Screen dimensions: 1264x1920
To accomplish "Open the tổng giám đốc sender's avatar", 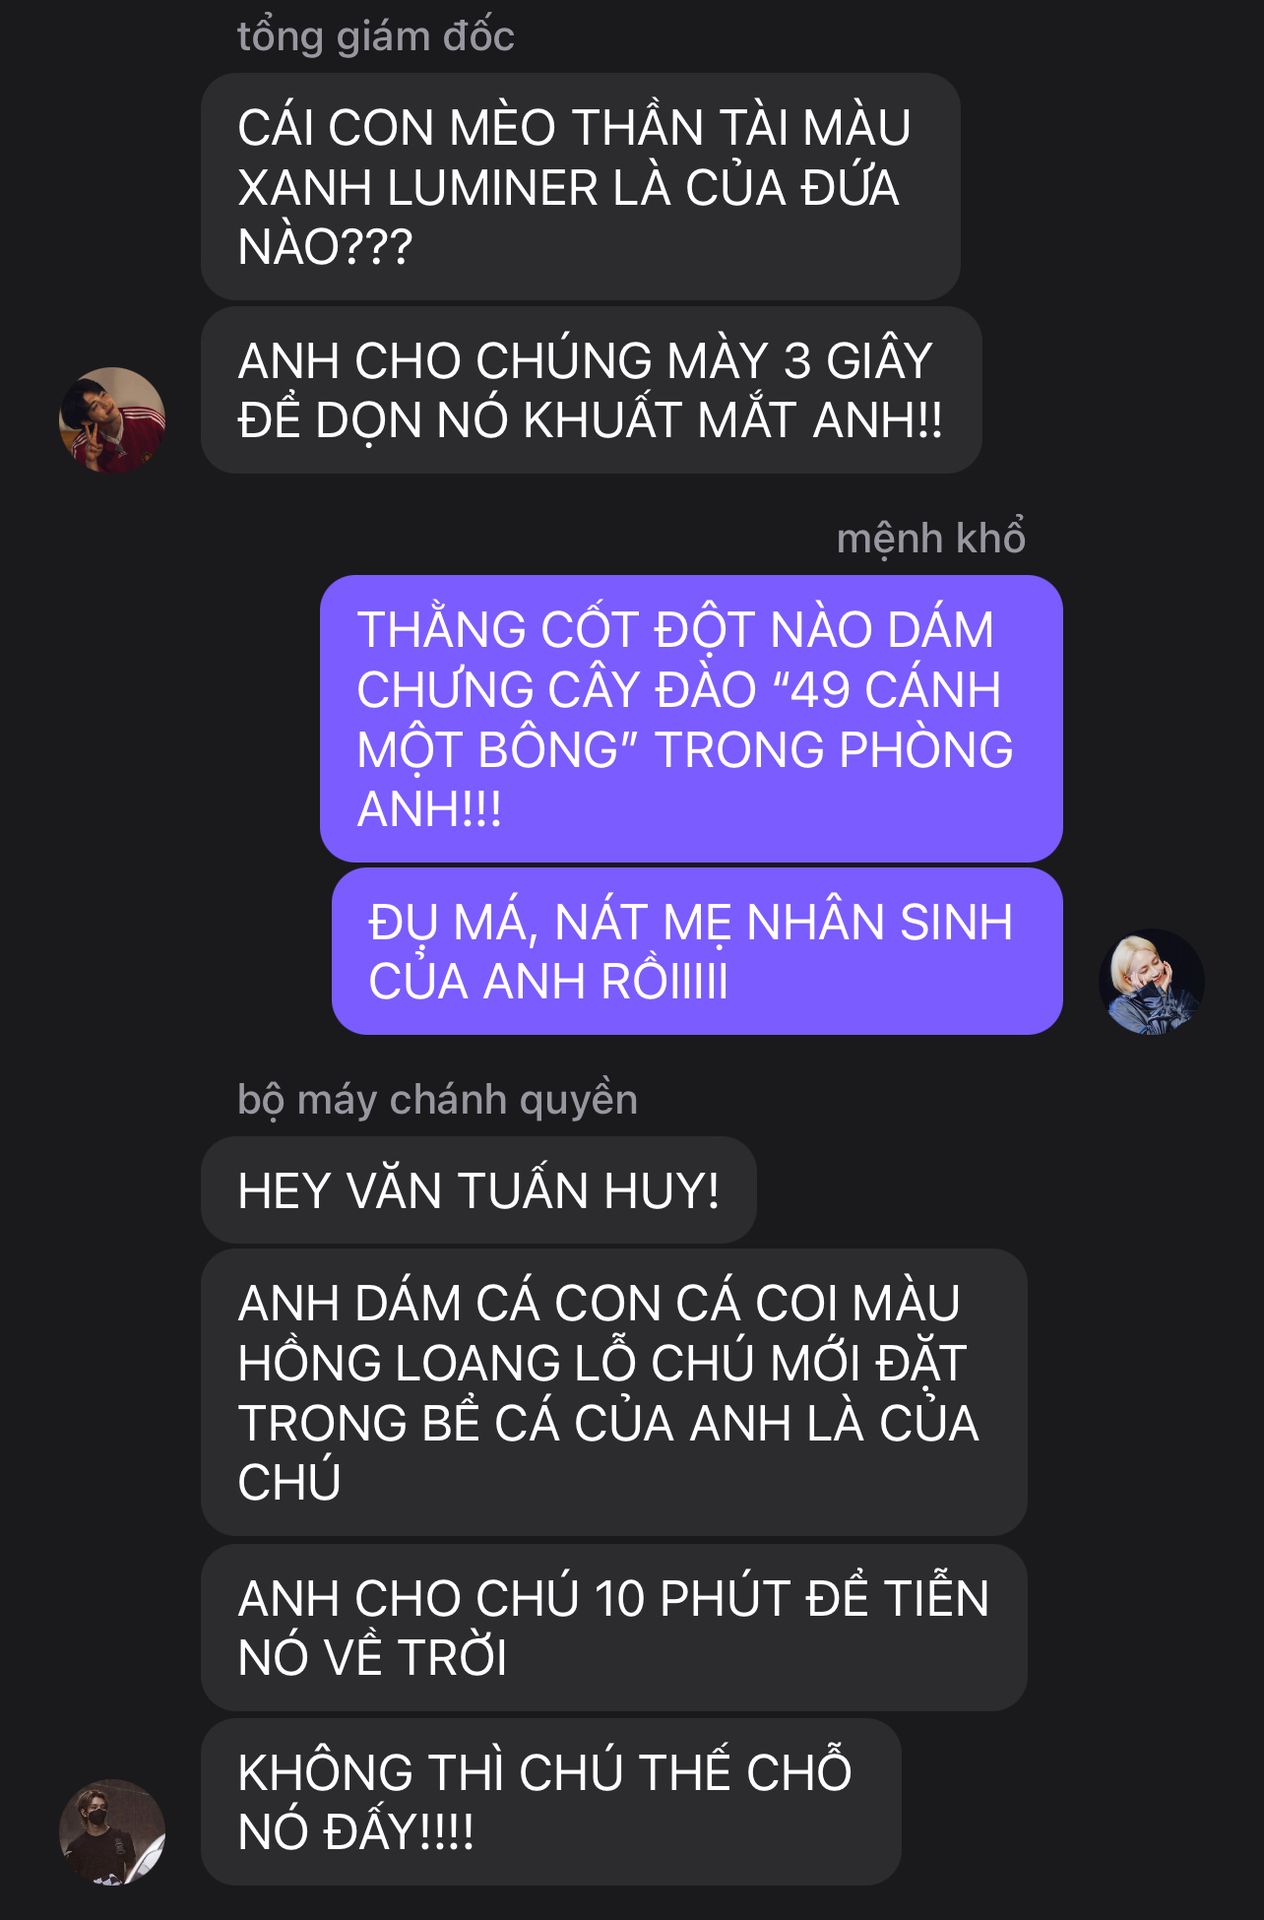I will (x=112, y=420).
